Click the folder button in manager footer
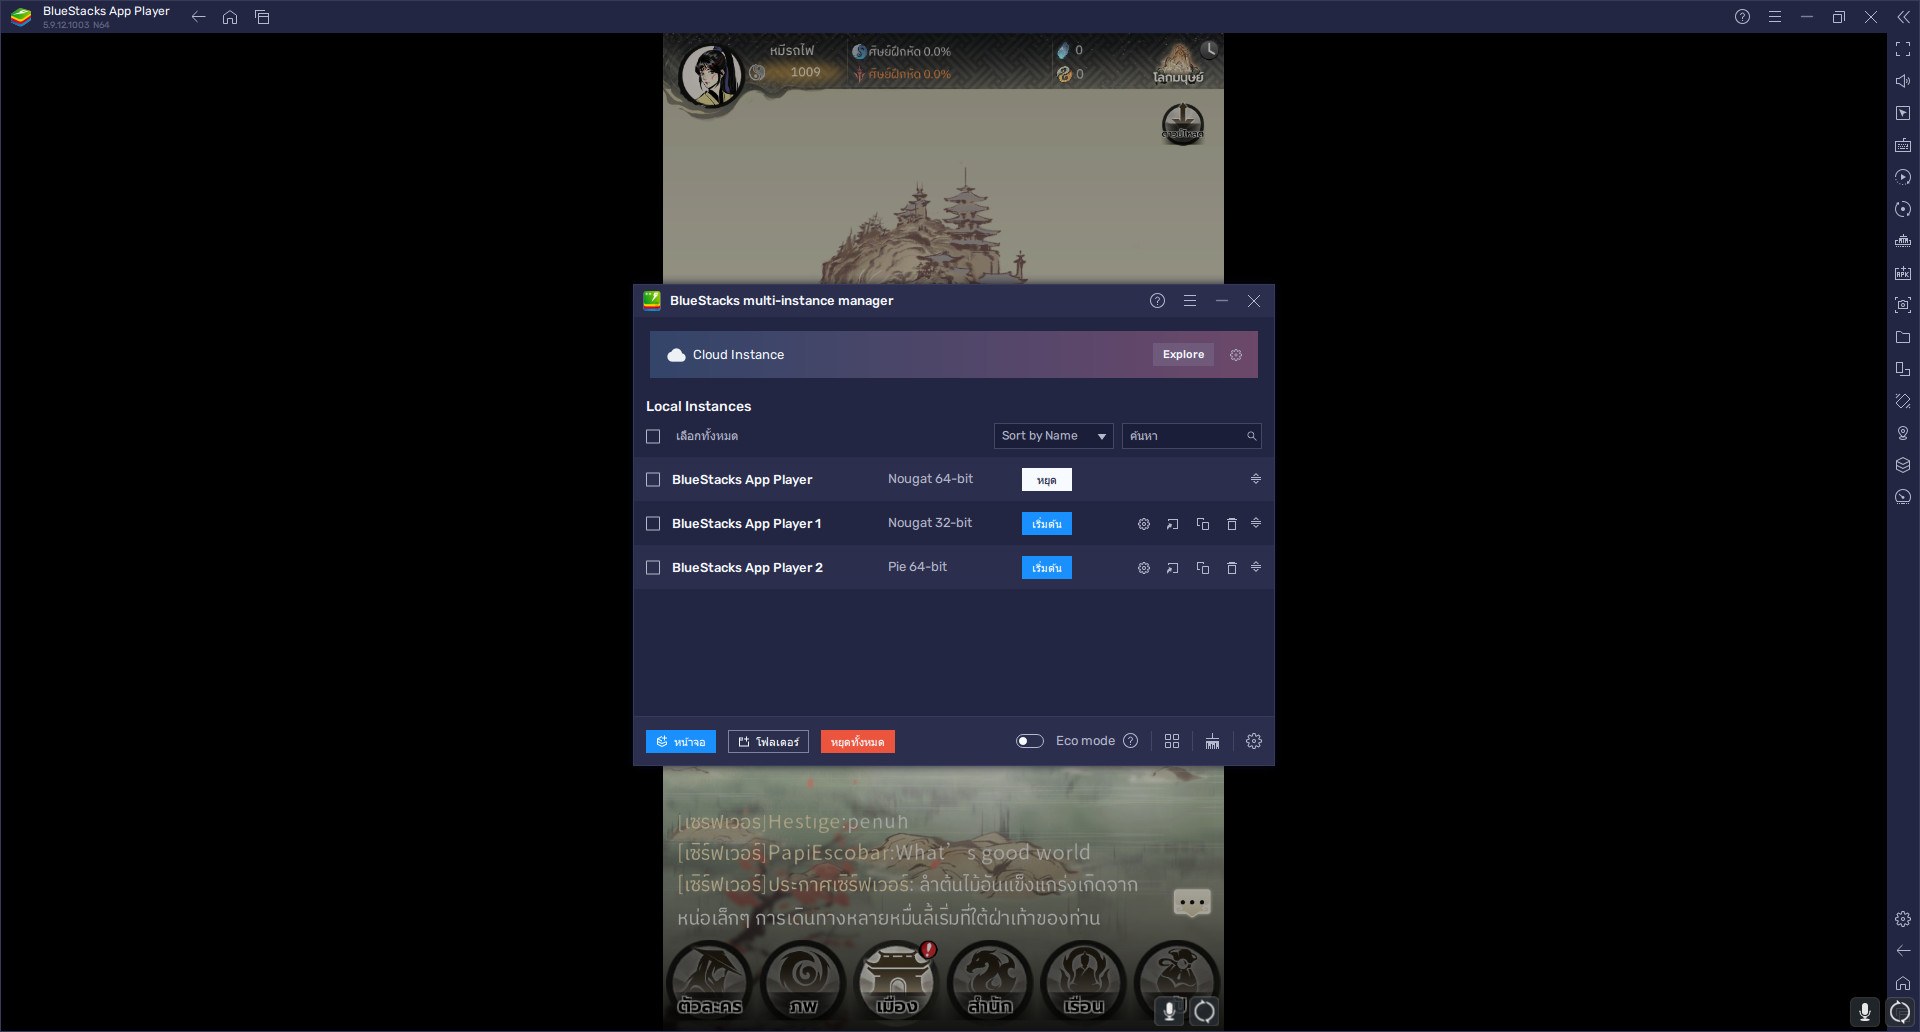 tap(768, 742)
